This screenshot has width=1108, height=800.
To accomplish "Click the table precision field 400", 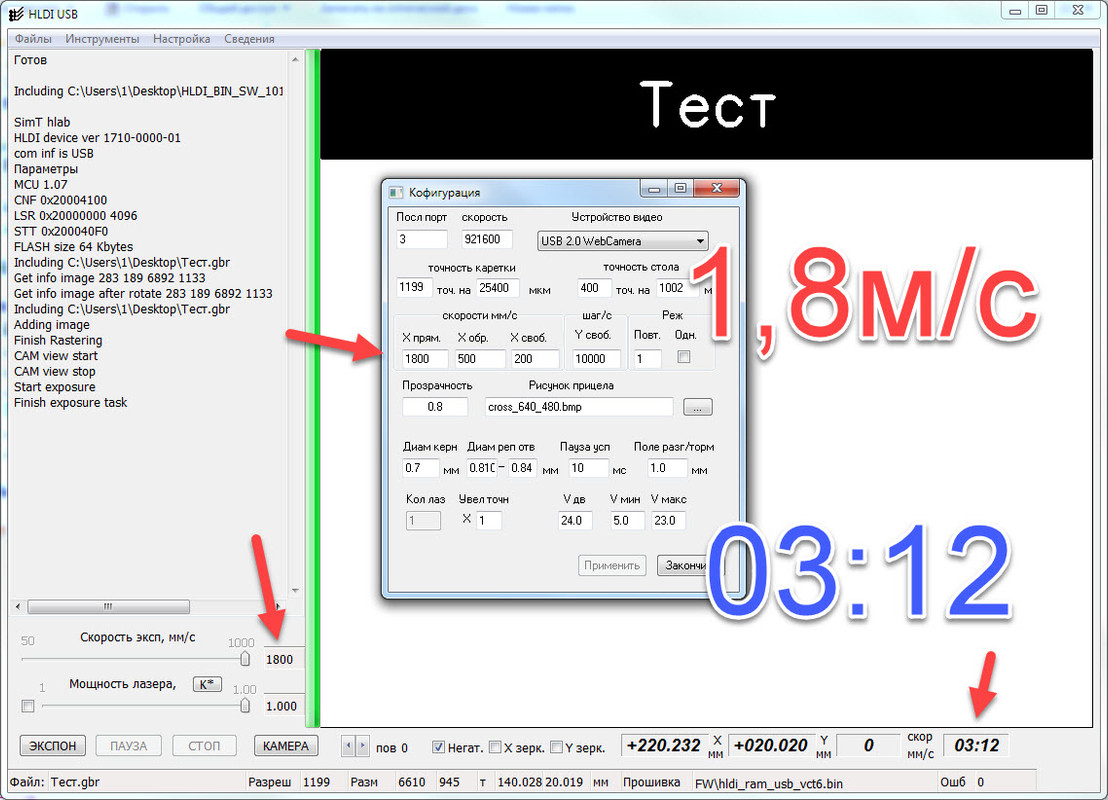I will point(594,288).
